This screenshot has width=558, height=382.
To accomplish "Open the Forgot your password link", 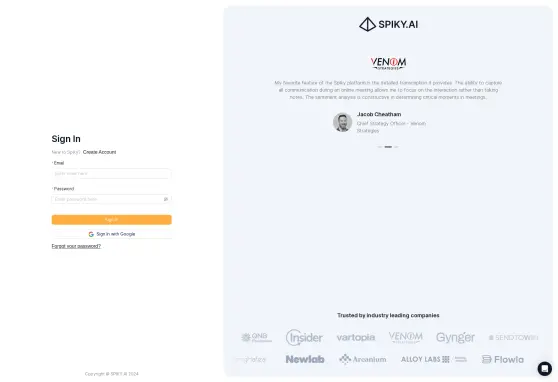I will tap(76, 246).
